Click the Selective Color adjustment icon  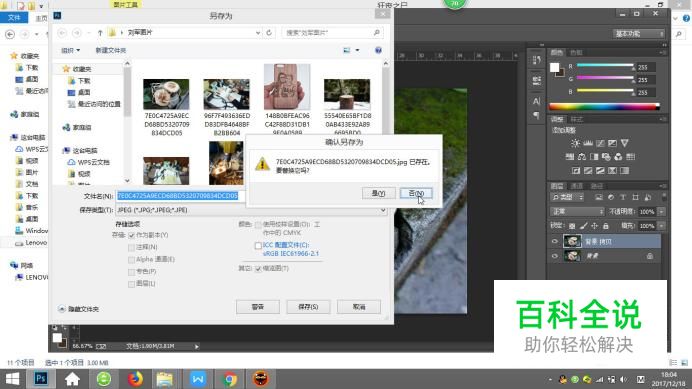pos(612,170)
